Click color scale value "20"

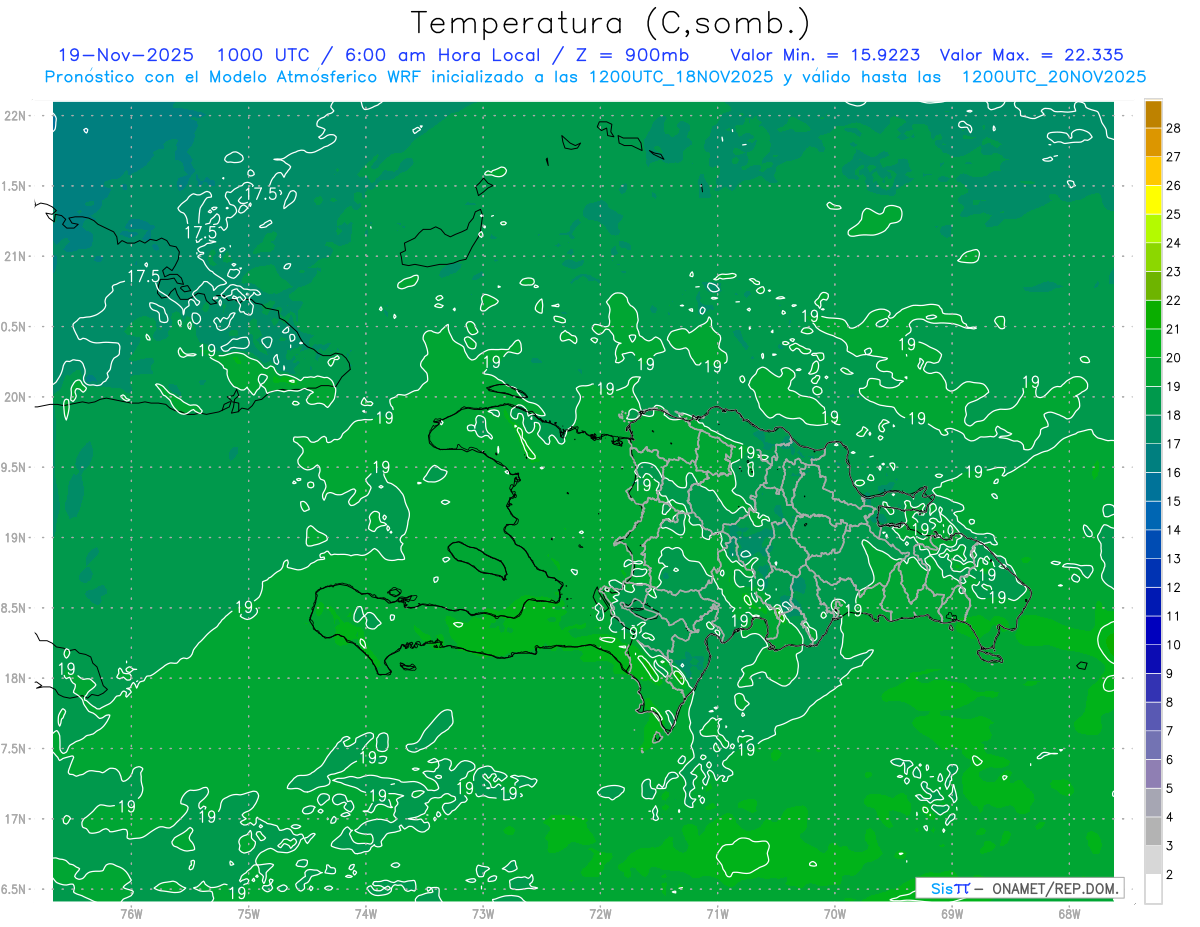pos(1174,358)
